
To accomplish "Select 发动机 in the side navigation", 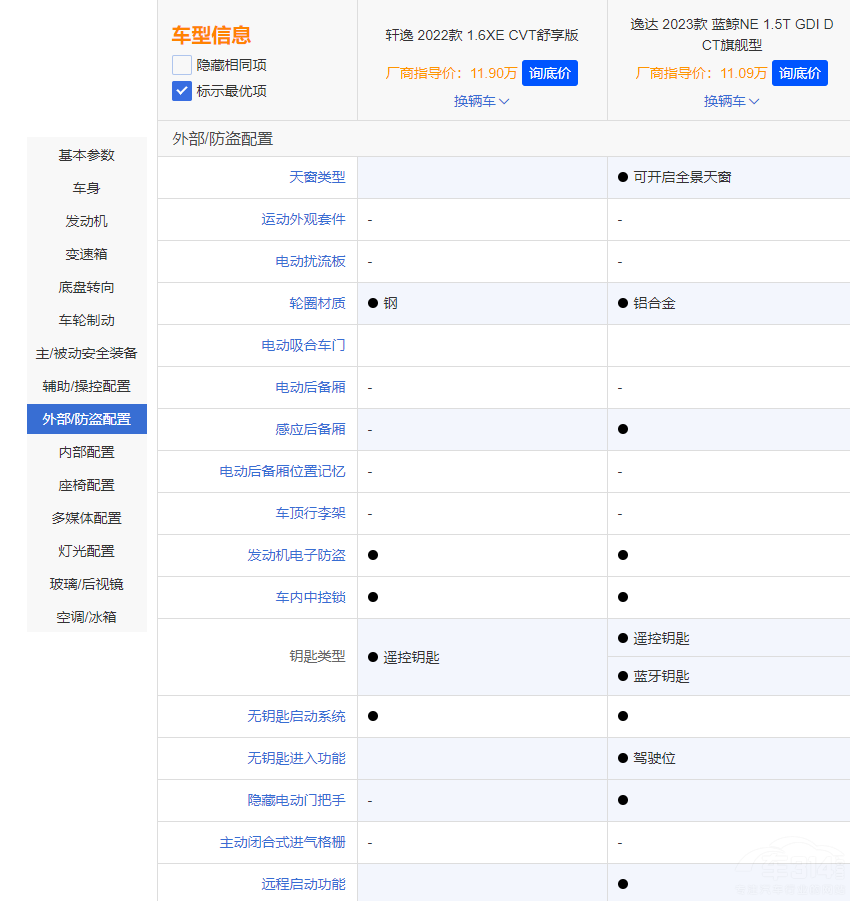I will coord(87,221).
